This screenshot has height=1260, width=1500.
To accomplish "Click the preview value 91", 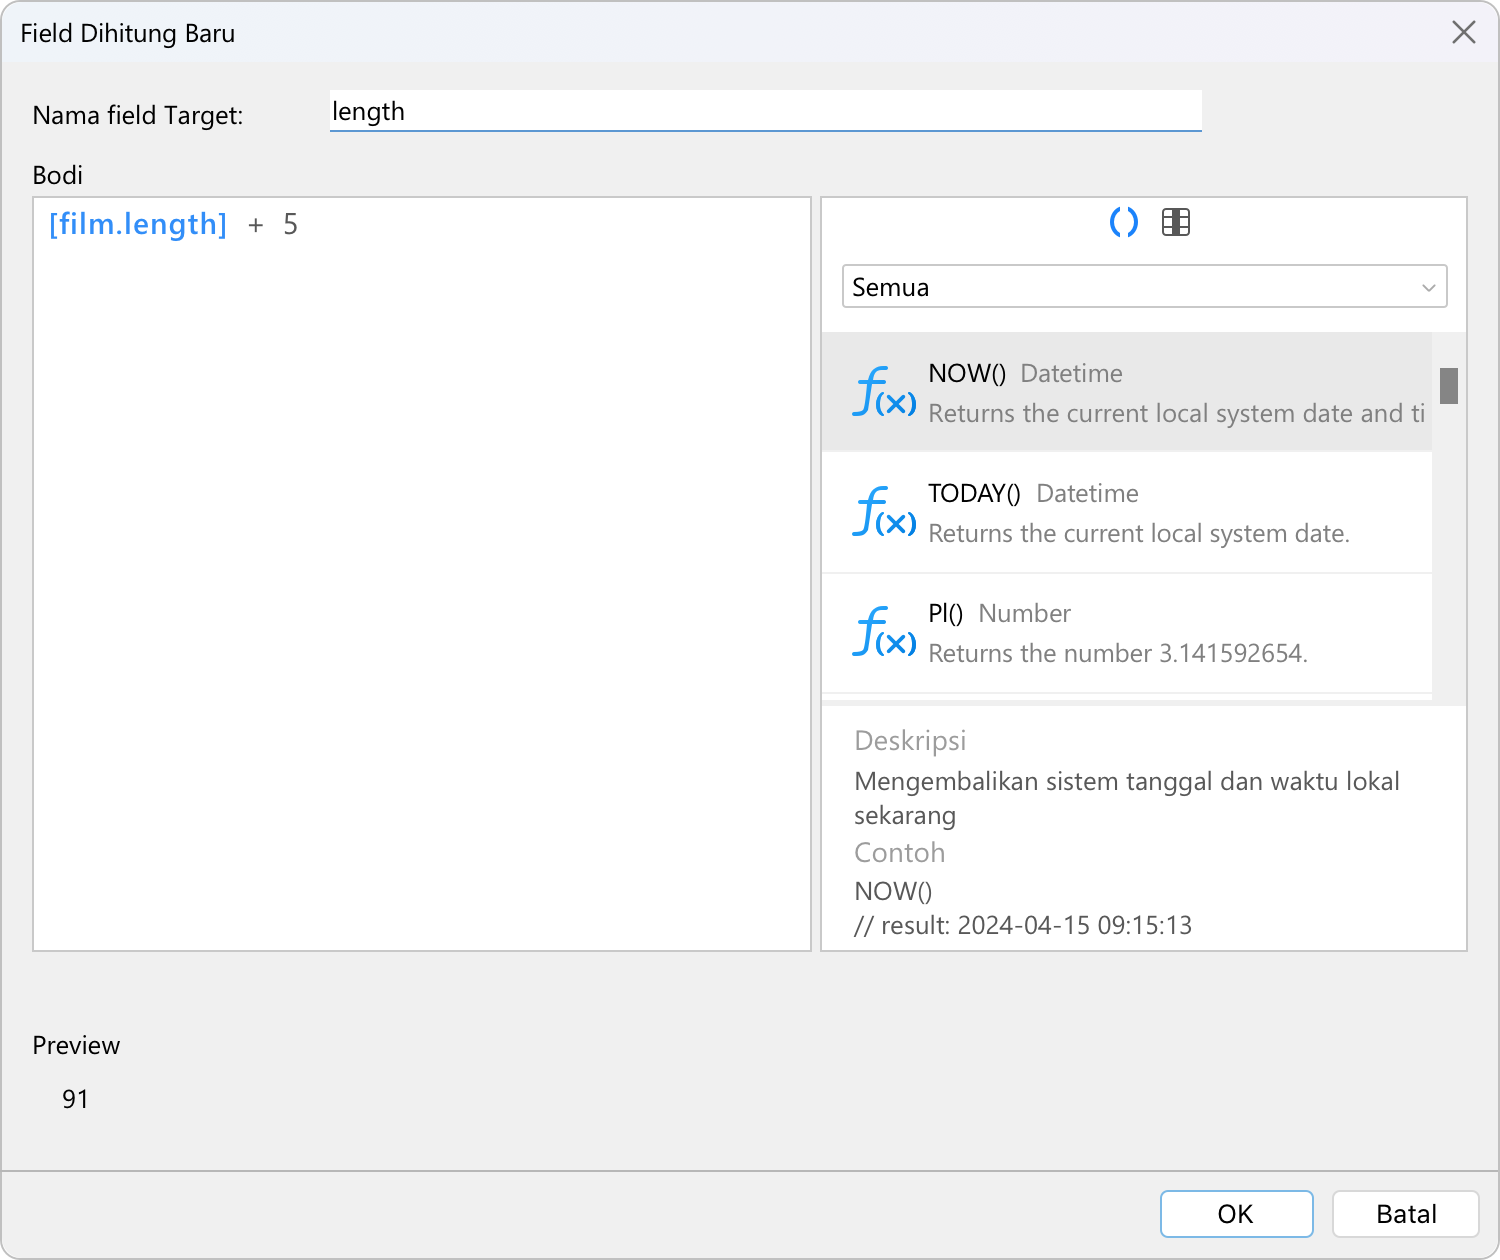I will point(75,1099).
